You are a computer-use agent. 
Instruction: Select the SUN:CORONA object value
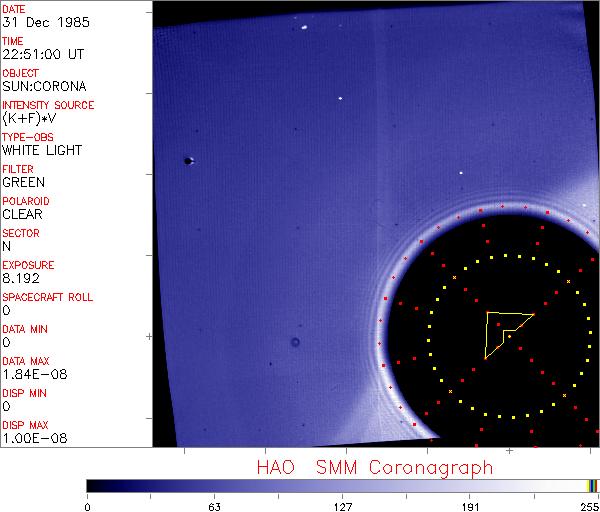(46, 87)
